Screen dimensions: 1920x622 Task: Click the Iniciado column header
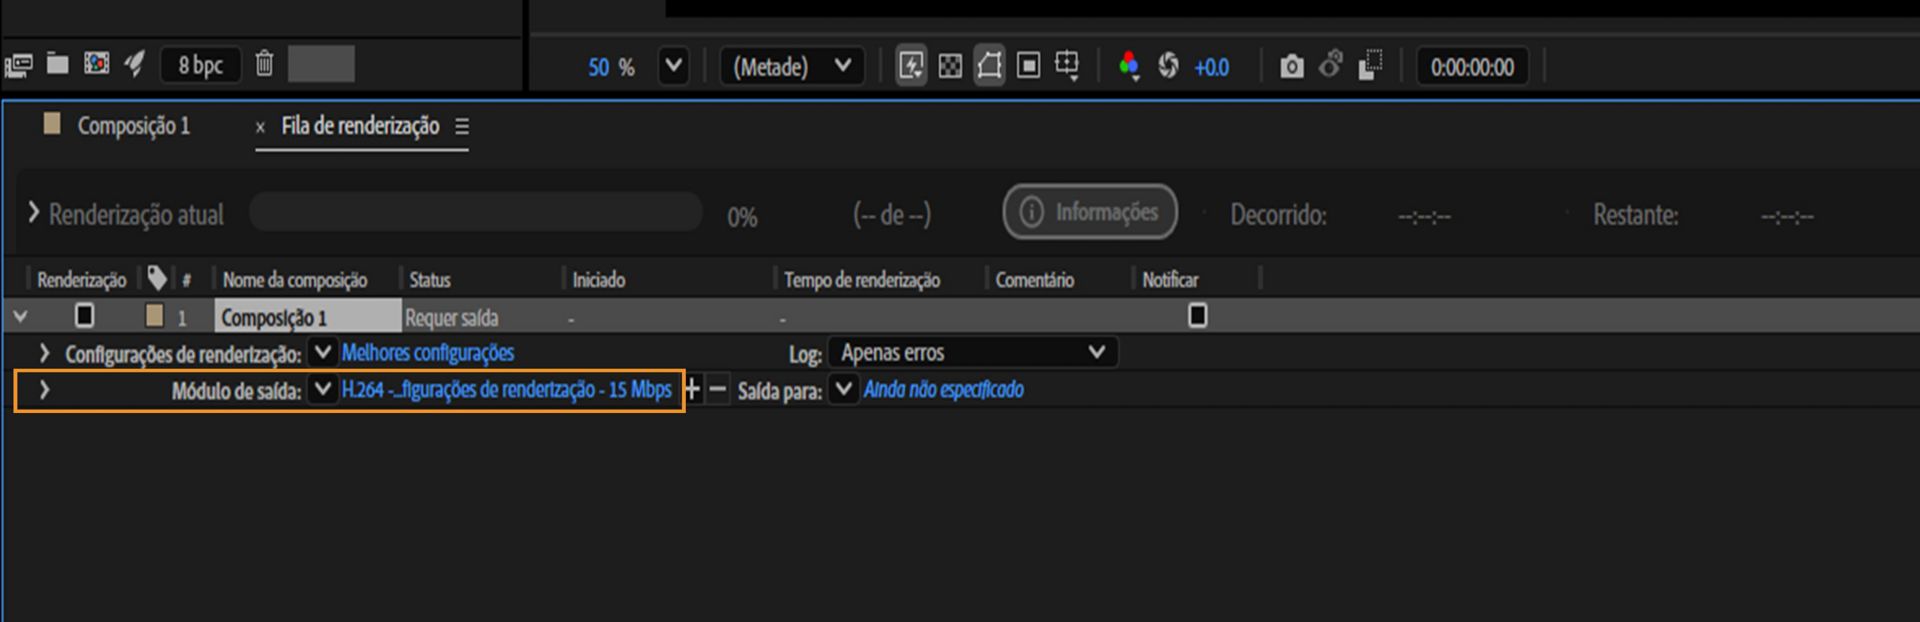click(599, 280)
